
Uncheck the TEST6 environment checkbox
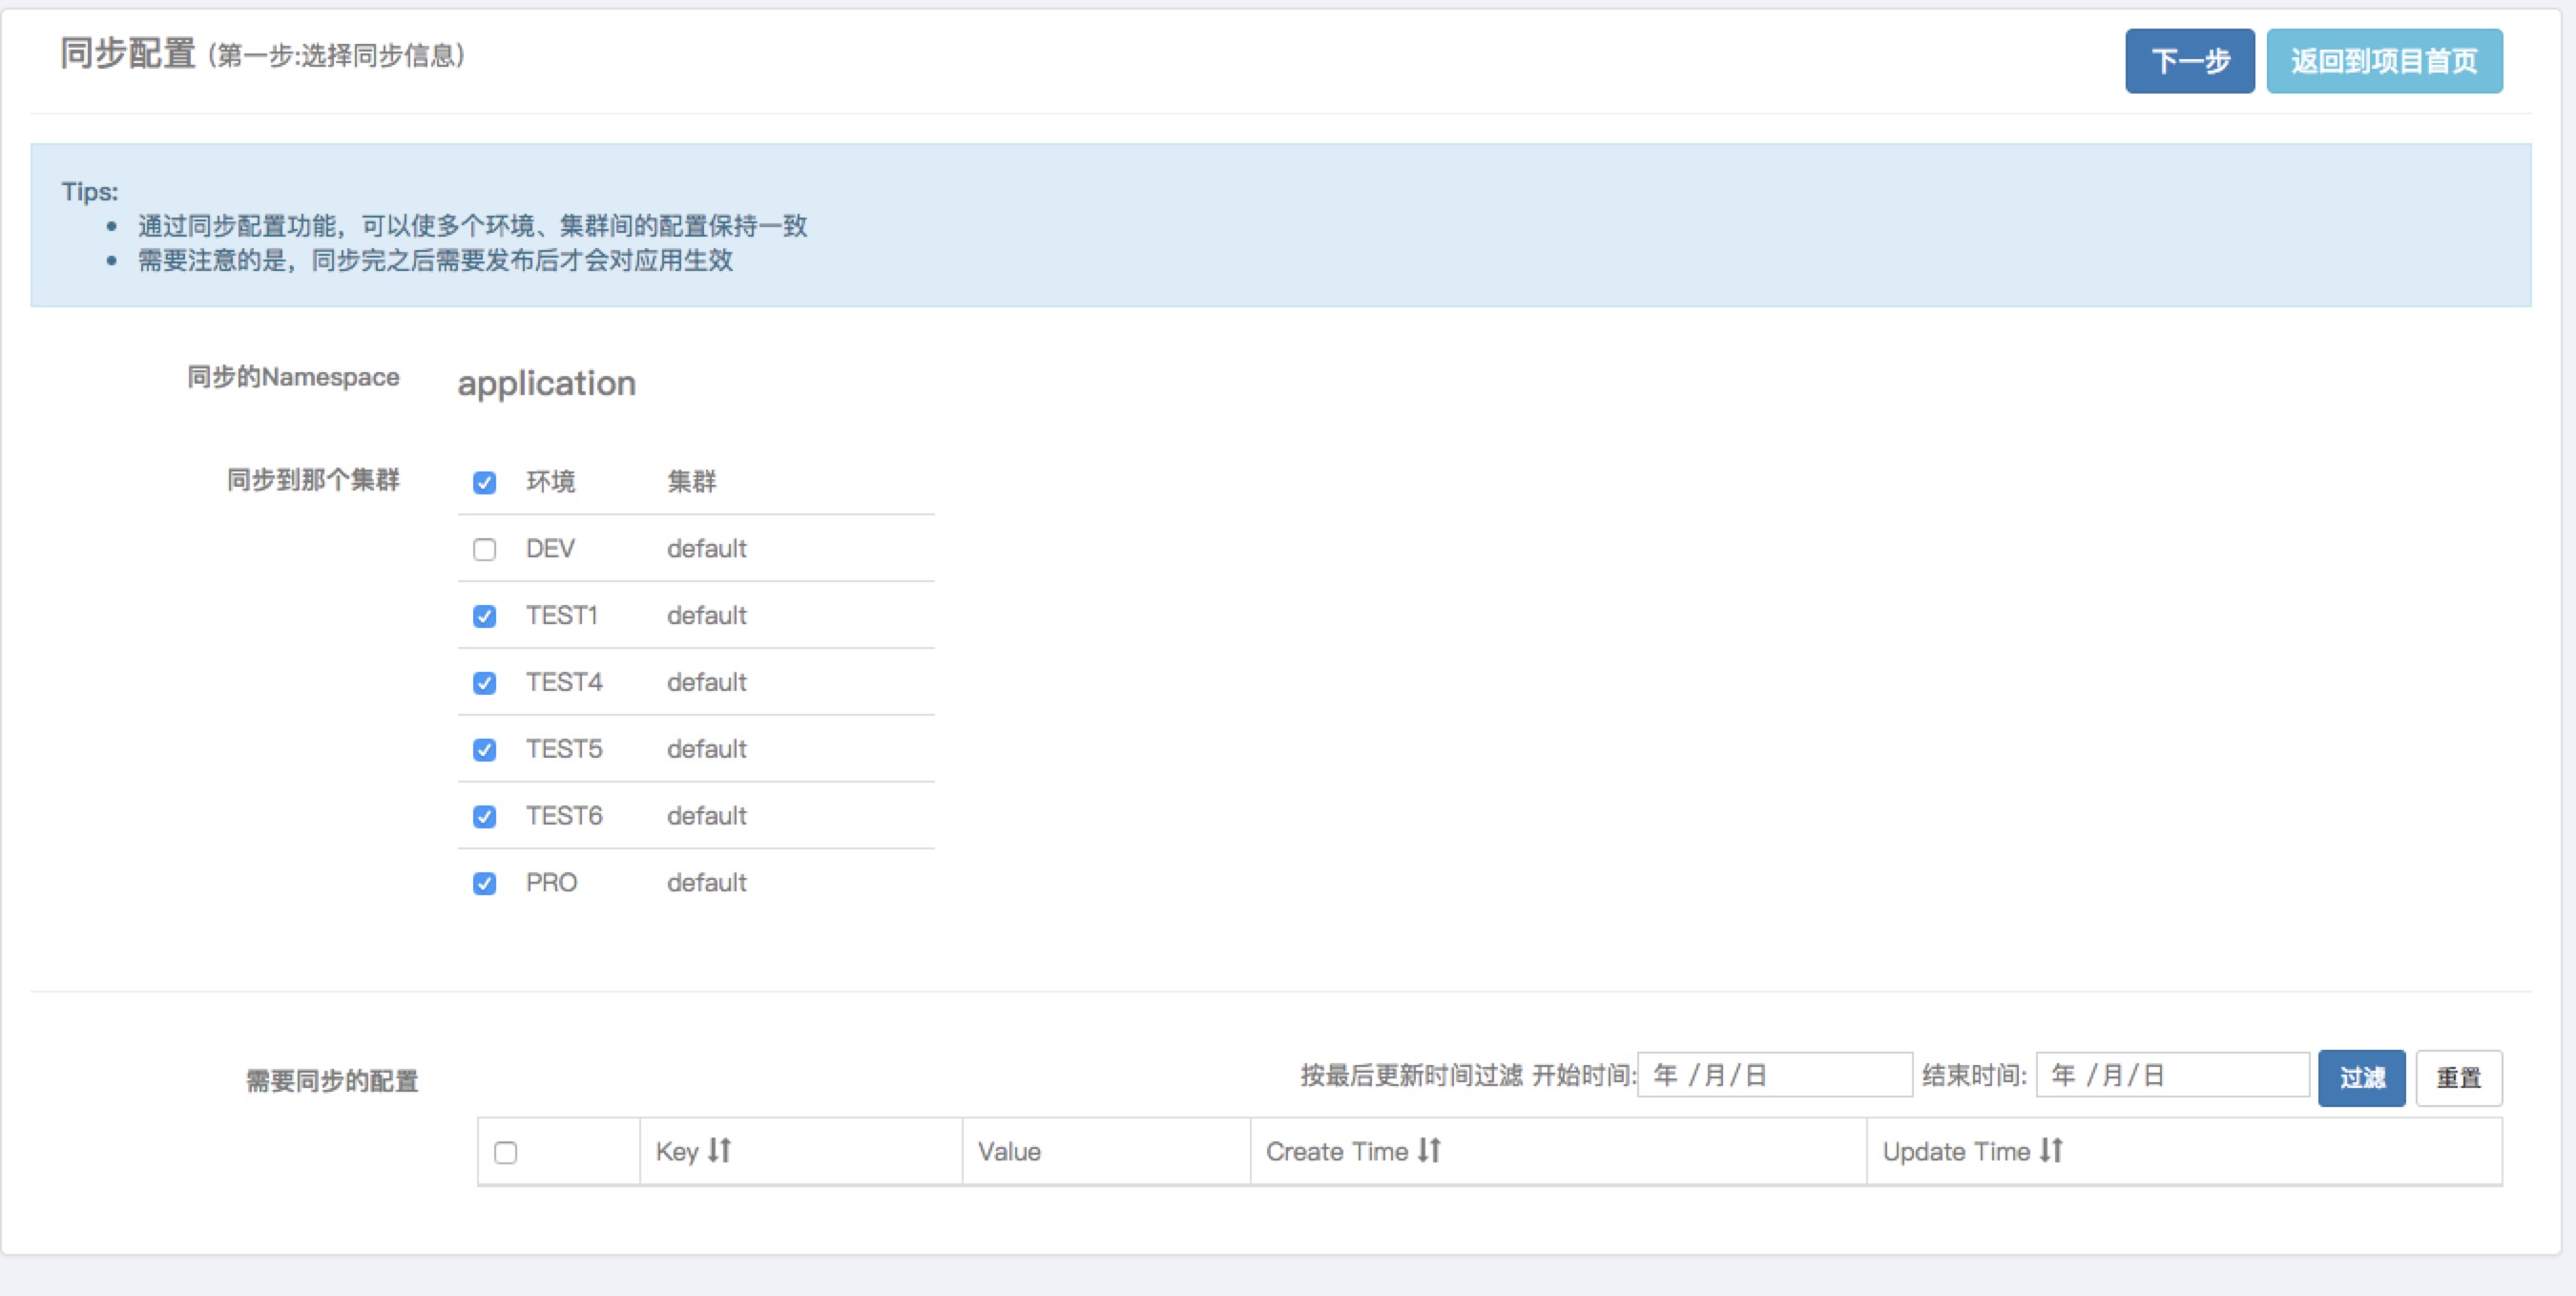[484, 817]
